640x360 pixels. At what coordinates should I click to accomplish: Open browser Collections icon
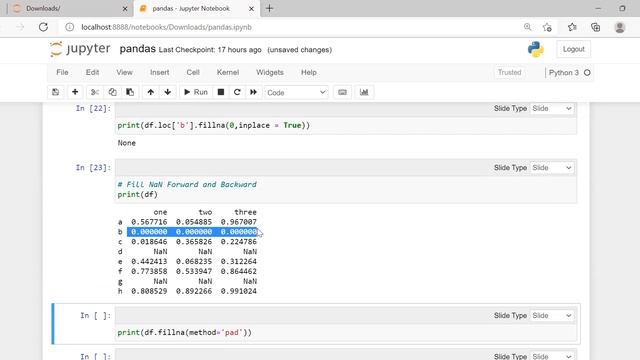[596, 27]
